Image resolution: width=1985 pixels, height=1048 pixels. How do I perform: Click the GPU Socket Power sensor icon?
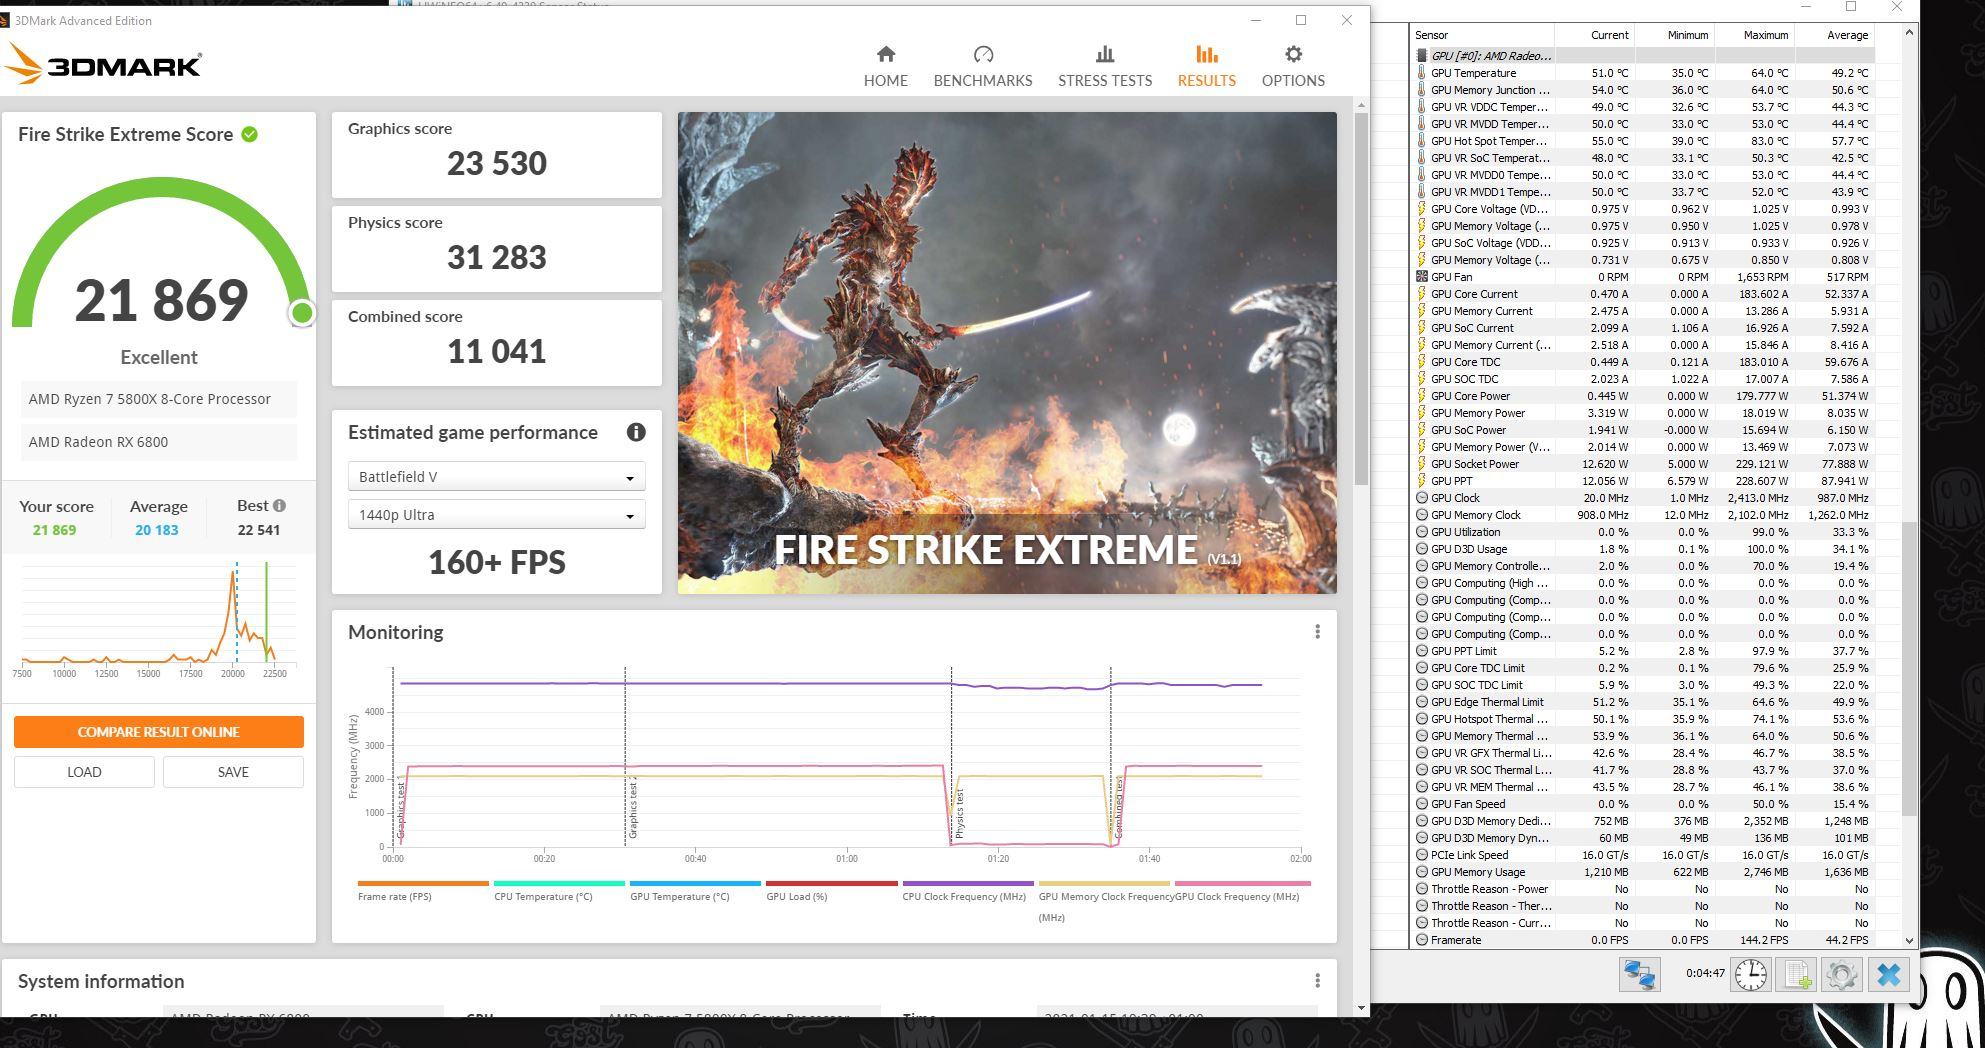click(x=1421, y=464)
